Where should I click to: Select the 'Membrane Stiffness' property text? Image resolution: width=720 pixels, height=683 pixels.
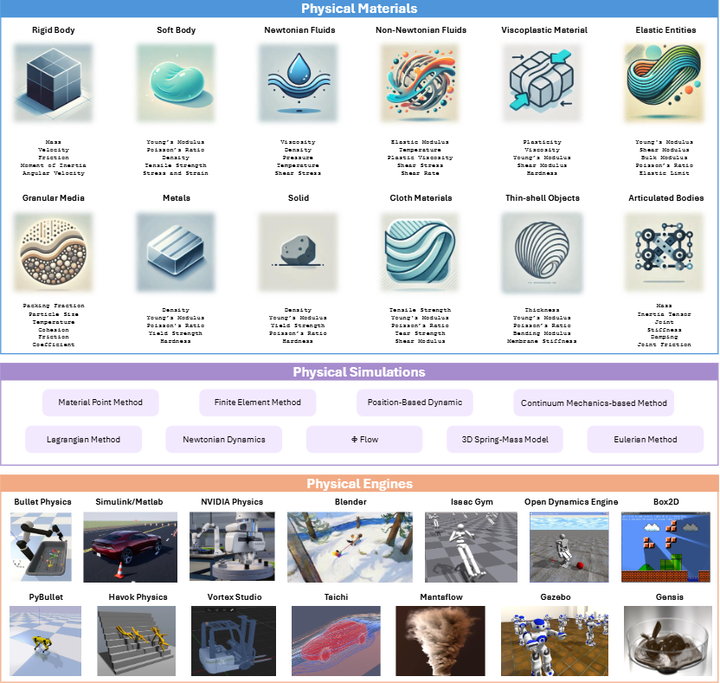point(542,341)
